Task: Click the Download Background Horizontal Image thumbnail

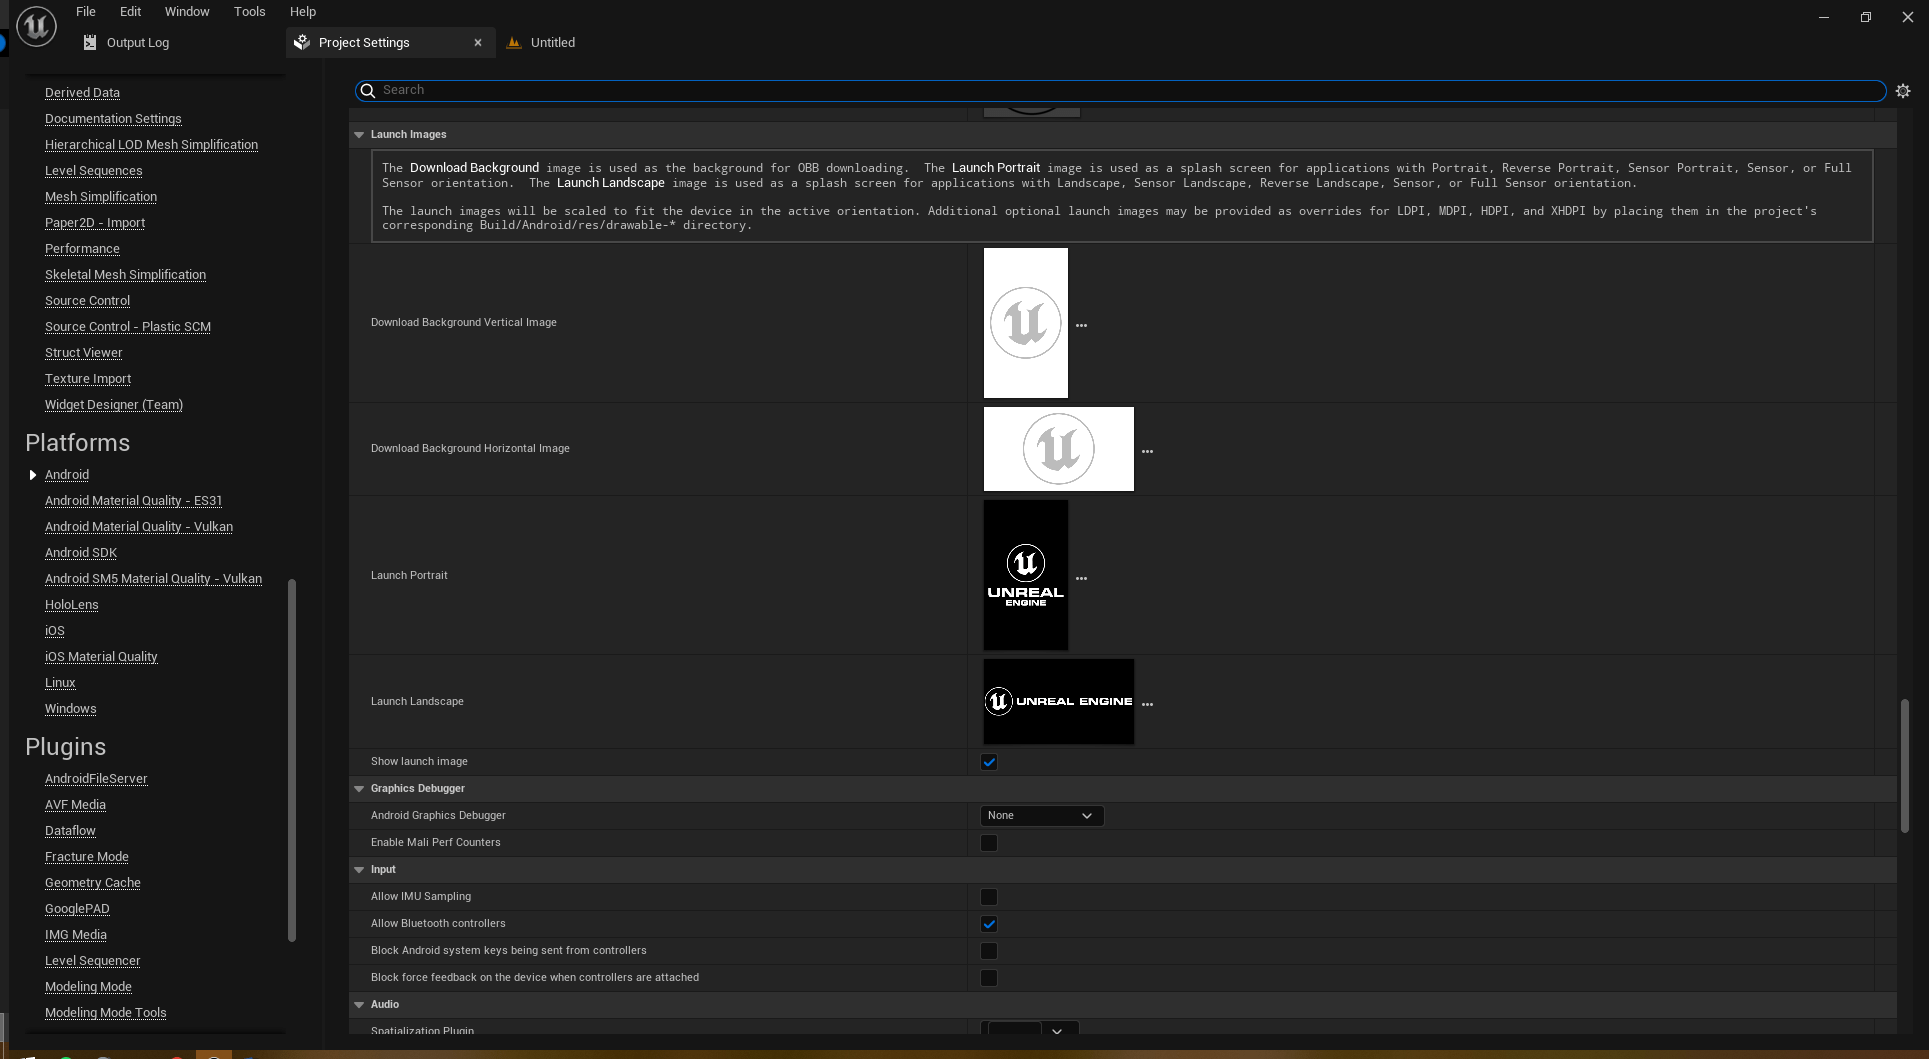Action: [1059, 449]
